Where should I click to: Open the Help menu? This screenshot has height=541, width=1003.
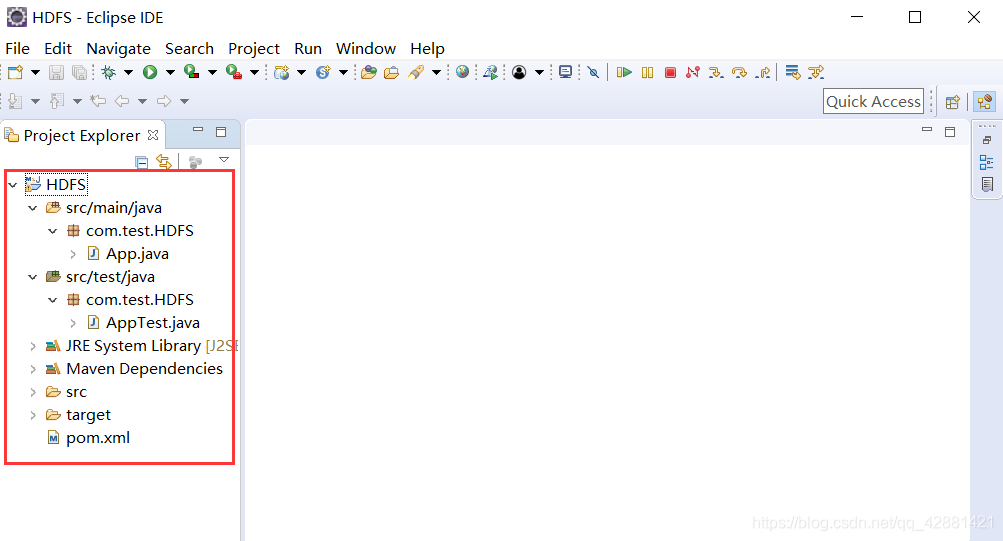(427, 49)
